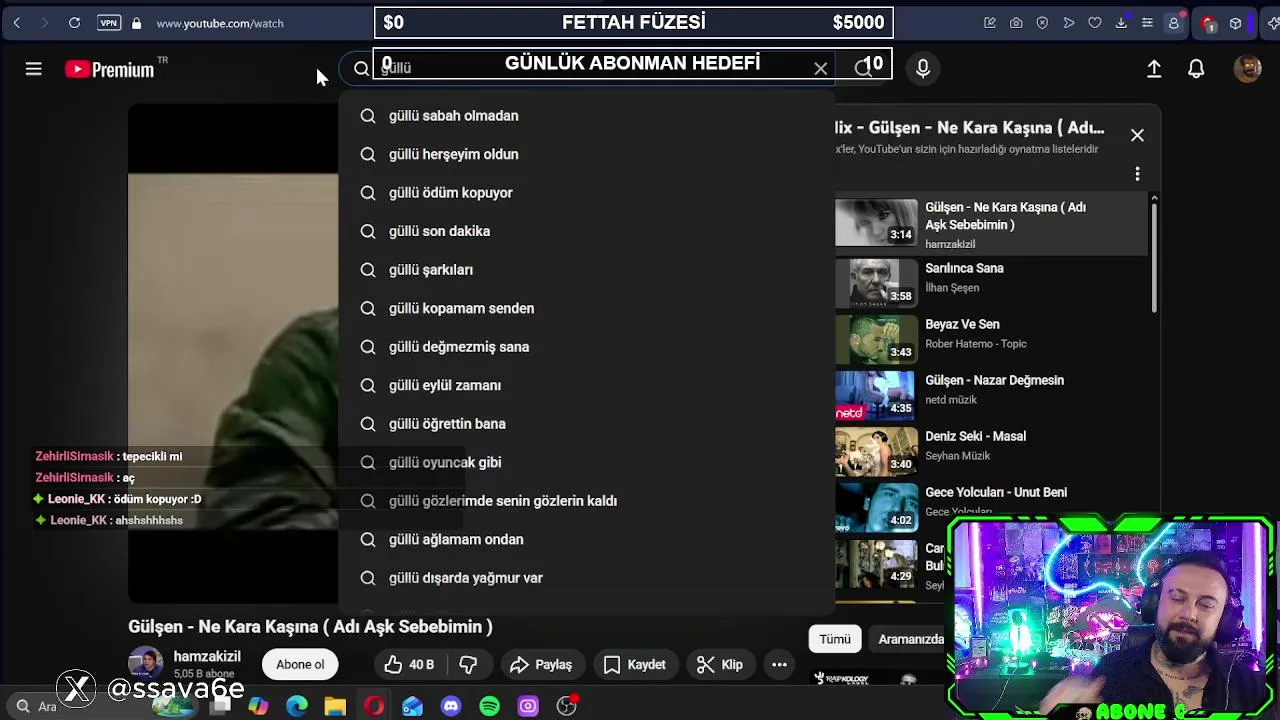Save the video with Kaydet
This screenshot has height=720, width=1280.
click(635, 664)
